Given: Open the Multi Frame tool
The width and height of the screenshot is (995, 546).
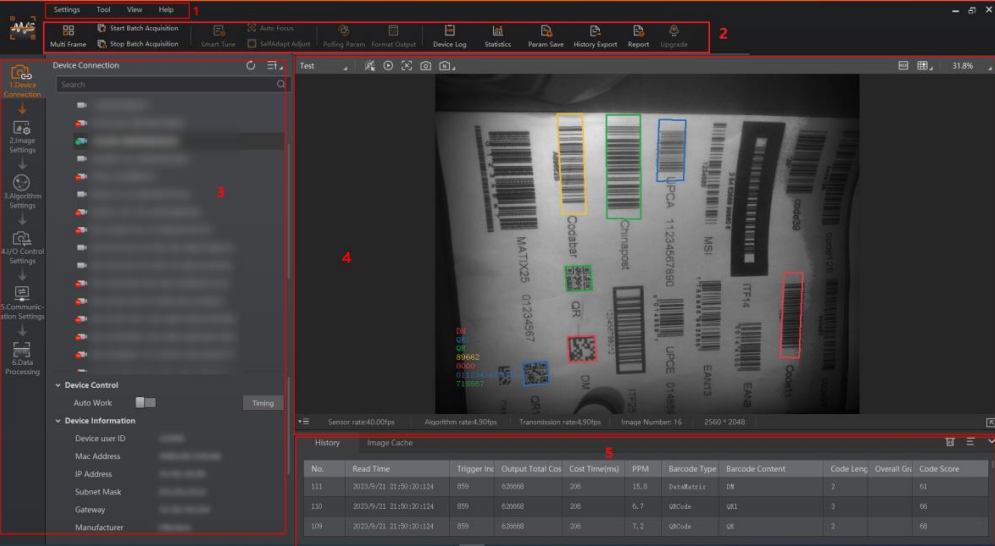Looking at the screenshot, I should pos(68,36).
